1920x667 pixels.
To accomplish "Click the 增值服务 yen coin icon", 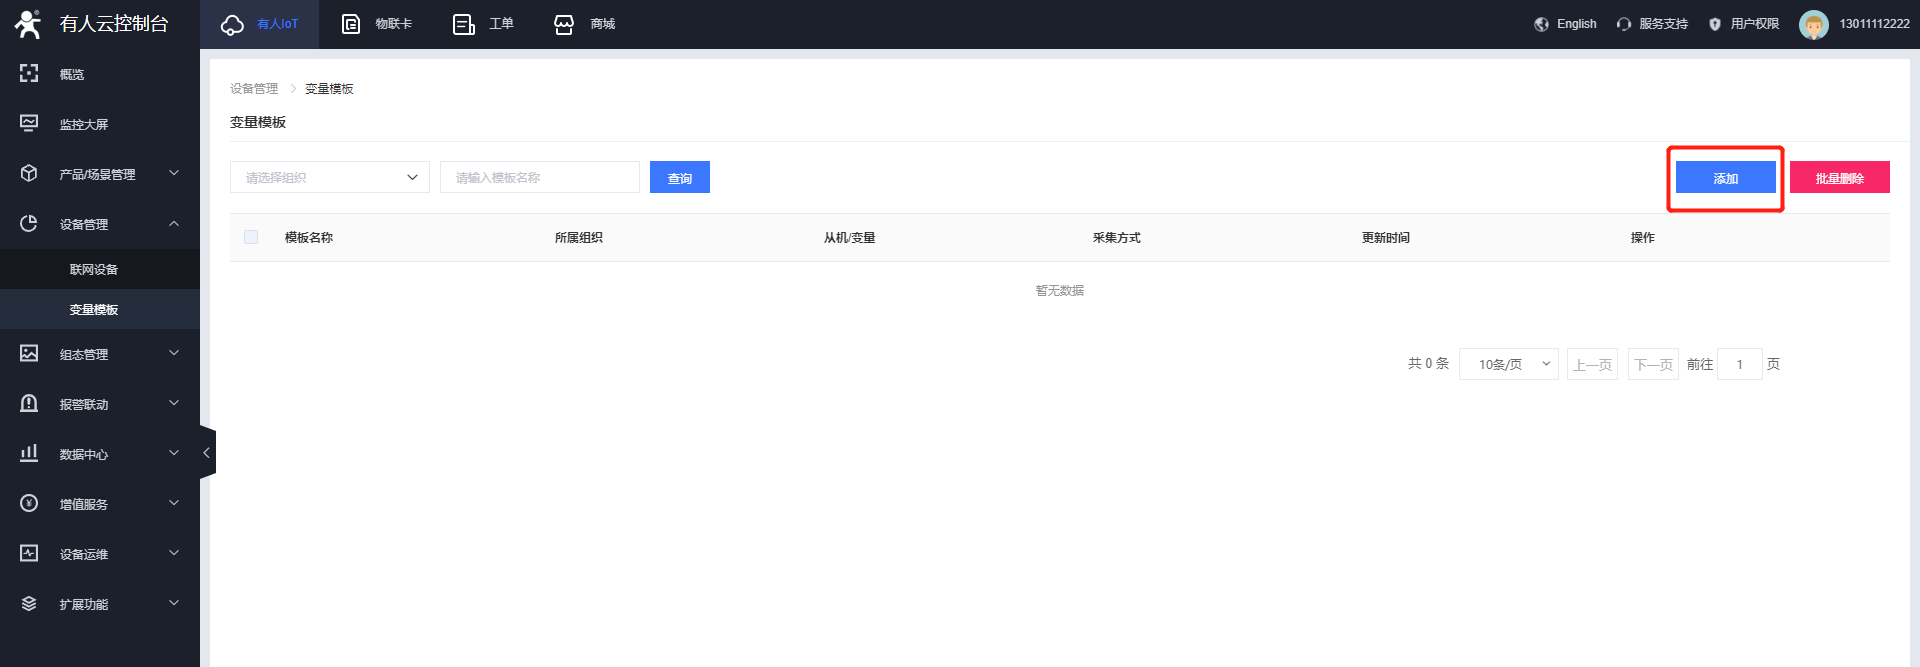I will tap(29, 503).
